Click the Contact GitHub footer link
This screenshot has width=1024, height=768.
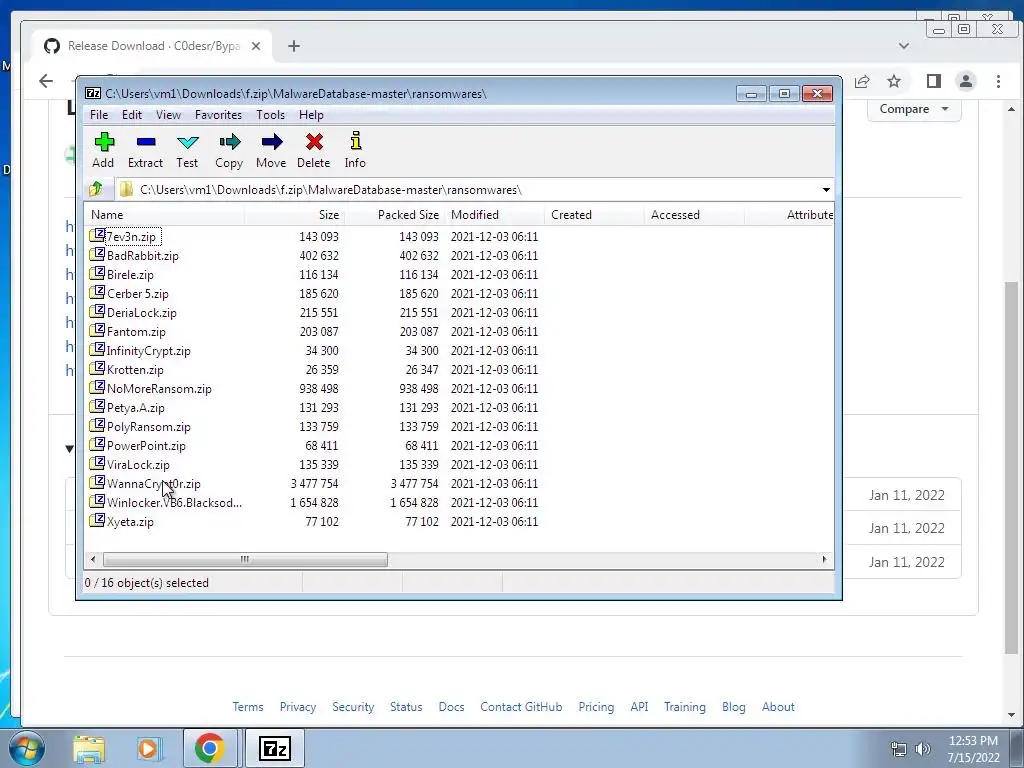[x=521, y=707]
